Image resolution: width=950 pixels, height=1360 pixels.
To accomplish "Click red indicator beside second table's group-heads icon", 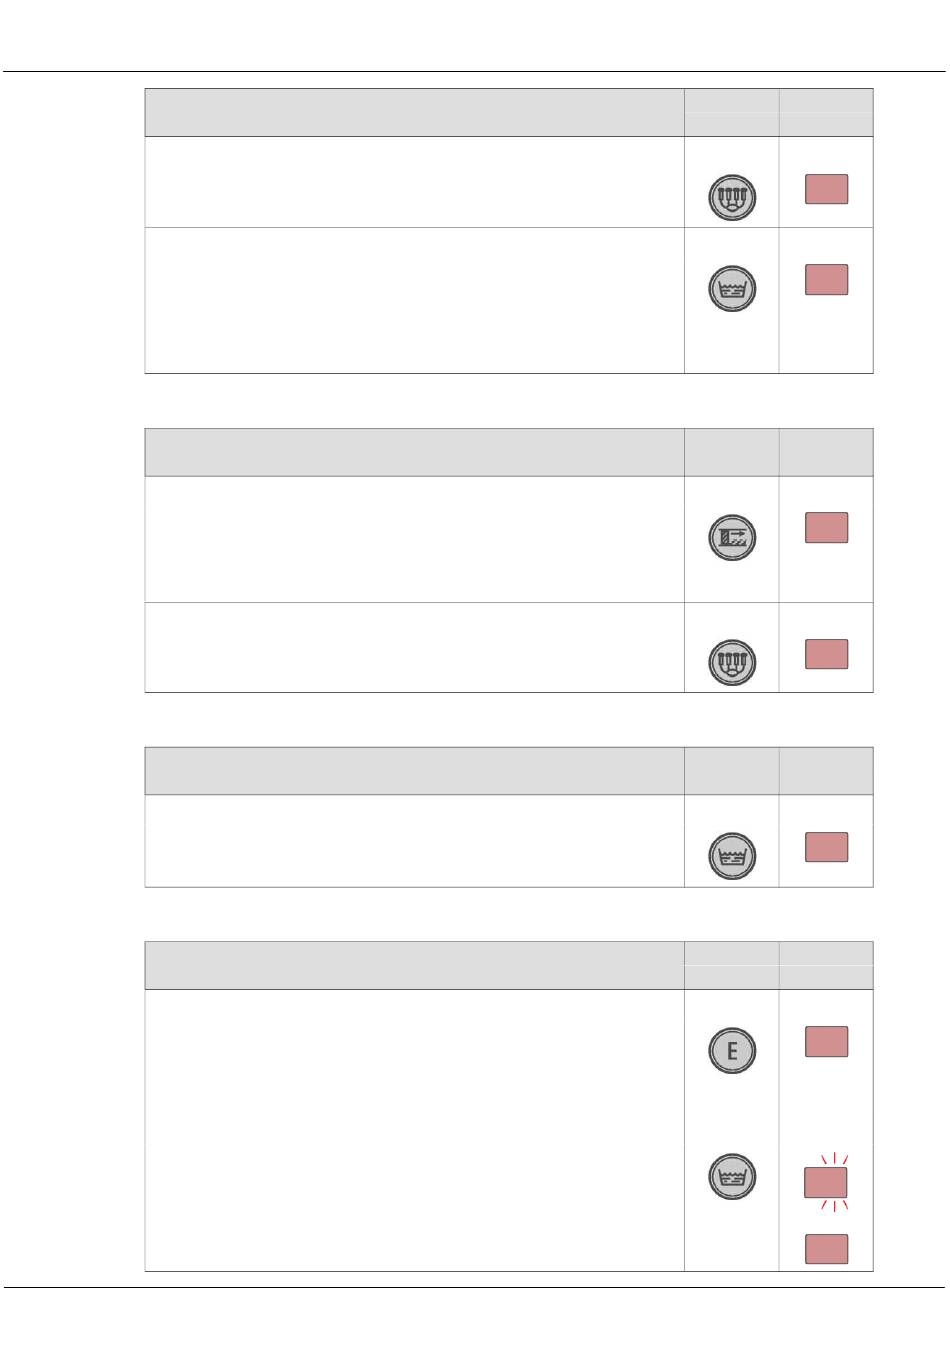I will [x=826, y=654].
